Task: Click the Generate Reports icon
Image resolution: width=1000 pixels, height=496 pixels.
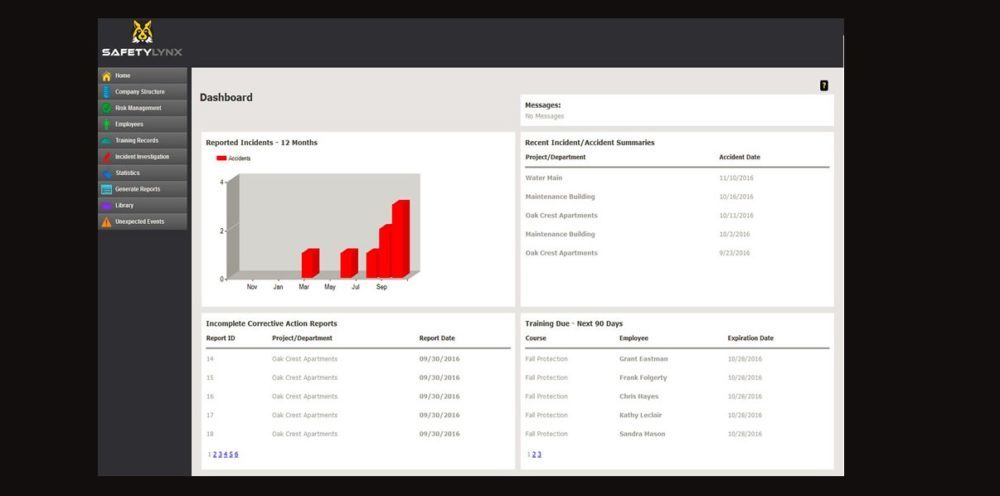Action: [106, 189]
